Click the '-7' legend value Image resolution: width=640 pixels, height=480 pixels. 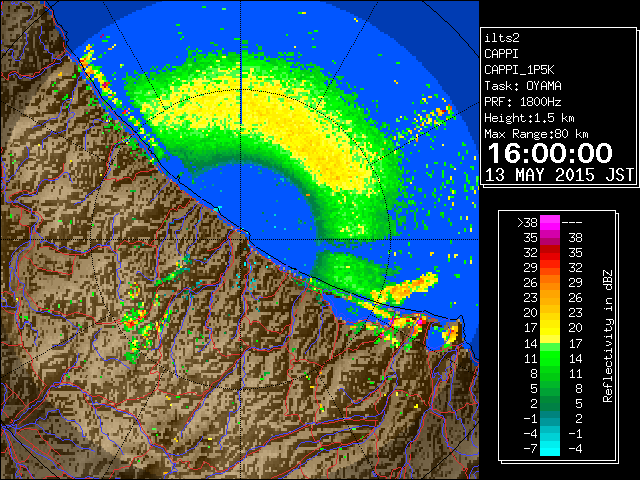(530, 449)
